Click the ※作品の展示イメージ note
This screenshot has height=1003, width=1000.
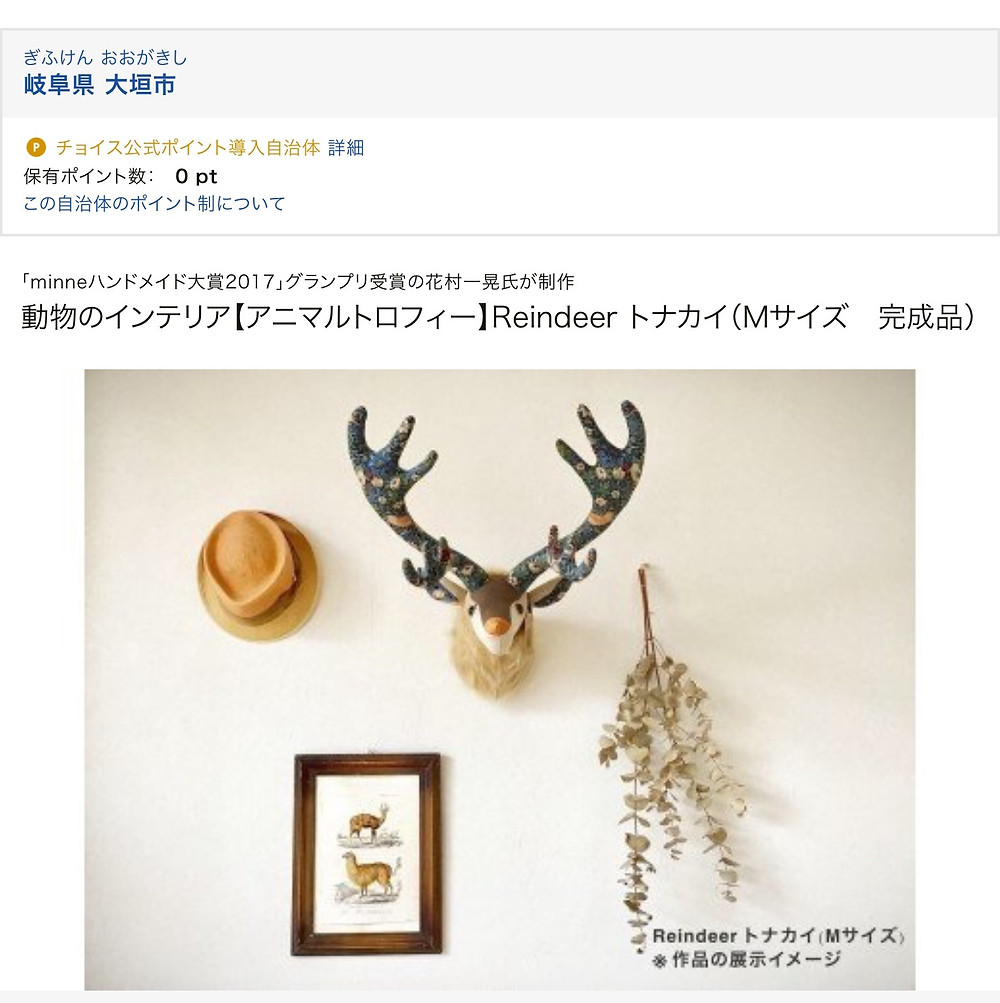(746, 959)
